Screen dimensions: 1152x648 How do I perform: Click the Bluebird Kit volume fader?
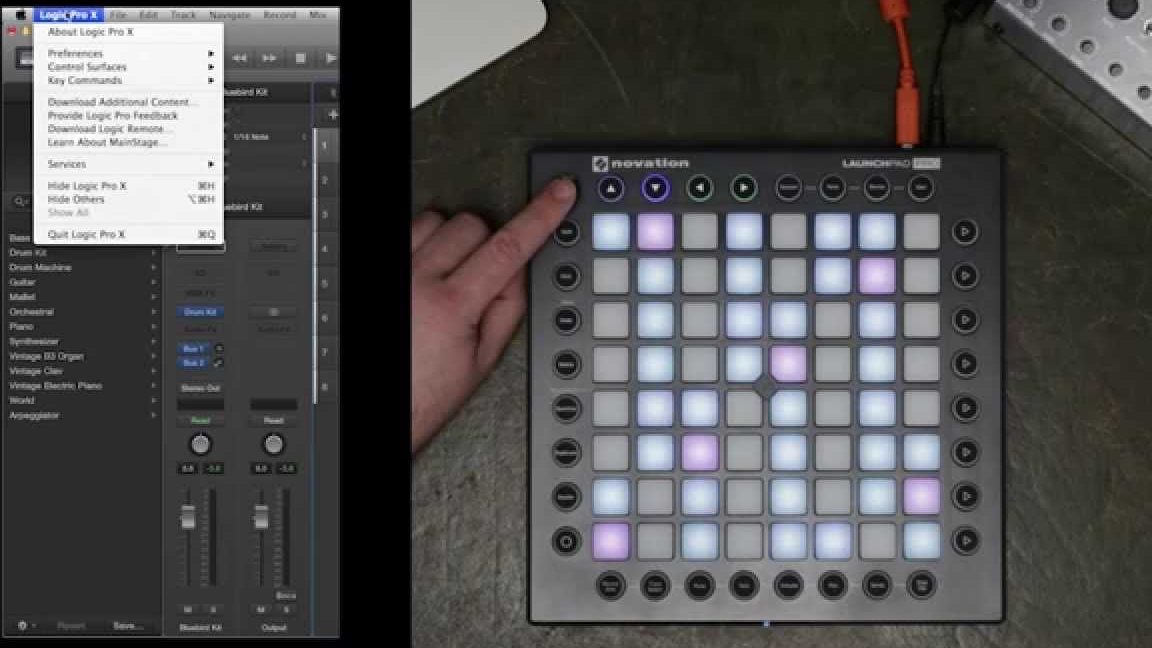(x=188, y=518)
